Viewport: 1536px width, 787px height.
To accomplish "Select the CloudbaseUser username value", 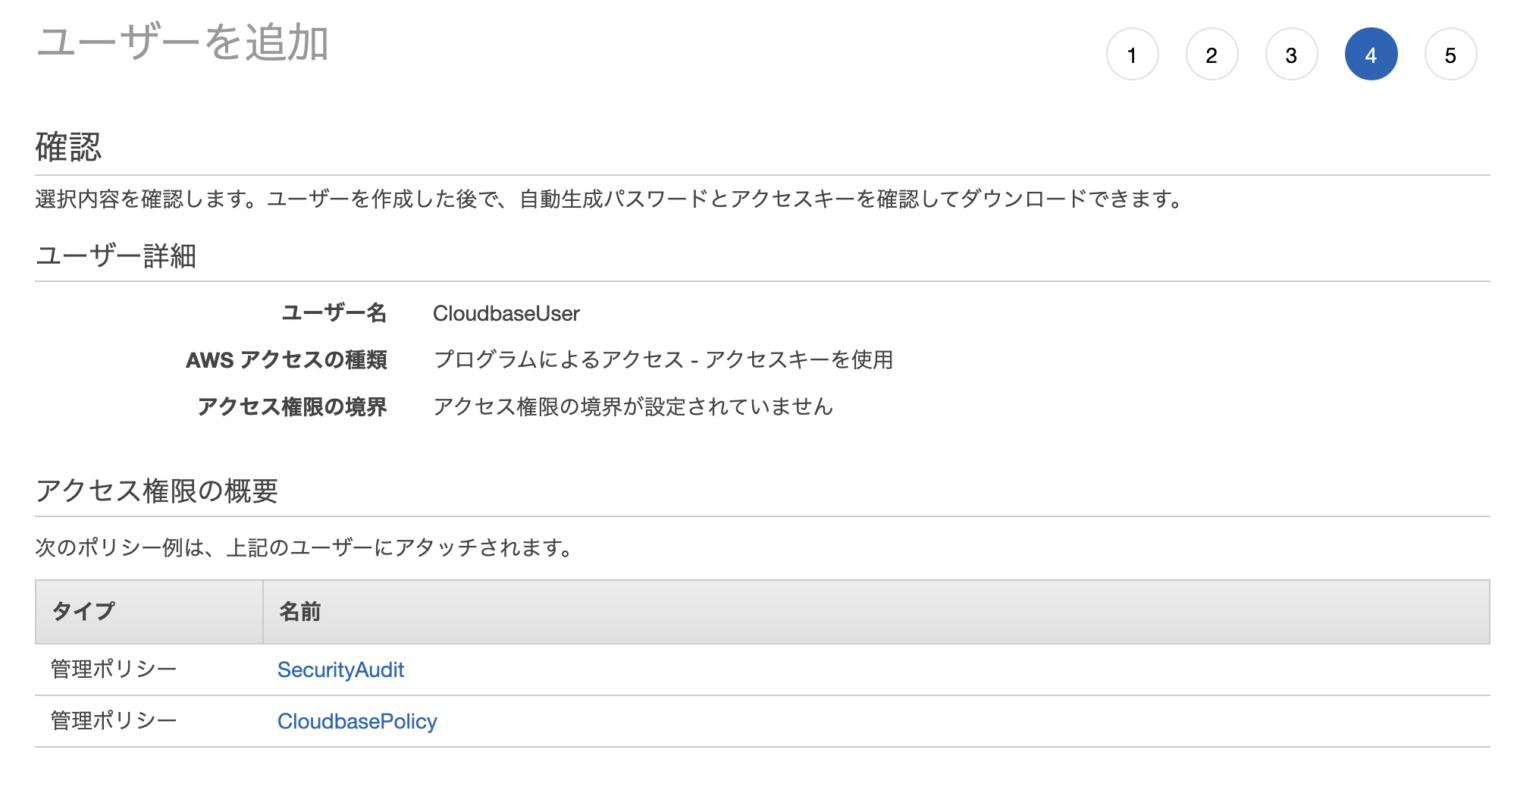I will pyautogui.click(x=506, y=313).
